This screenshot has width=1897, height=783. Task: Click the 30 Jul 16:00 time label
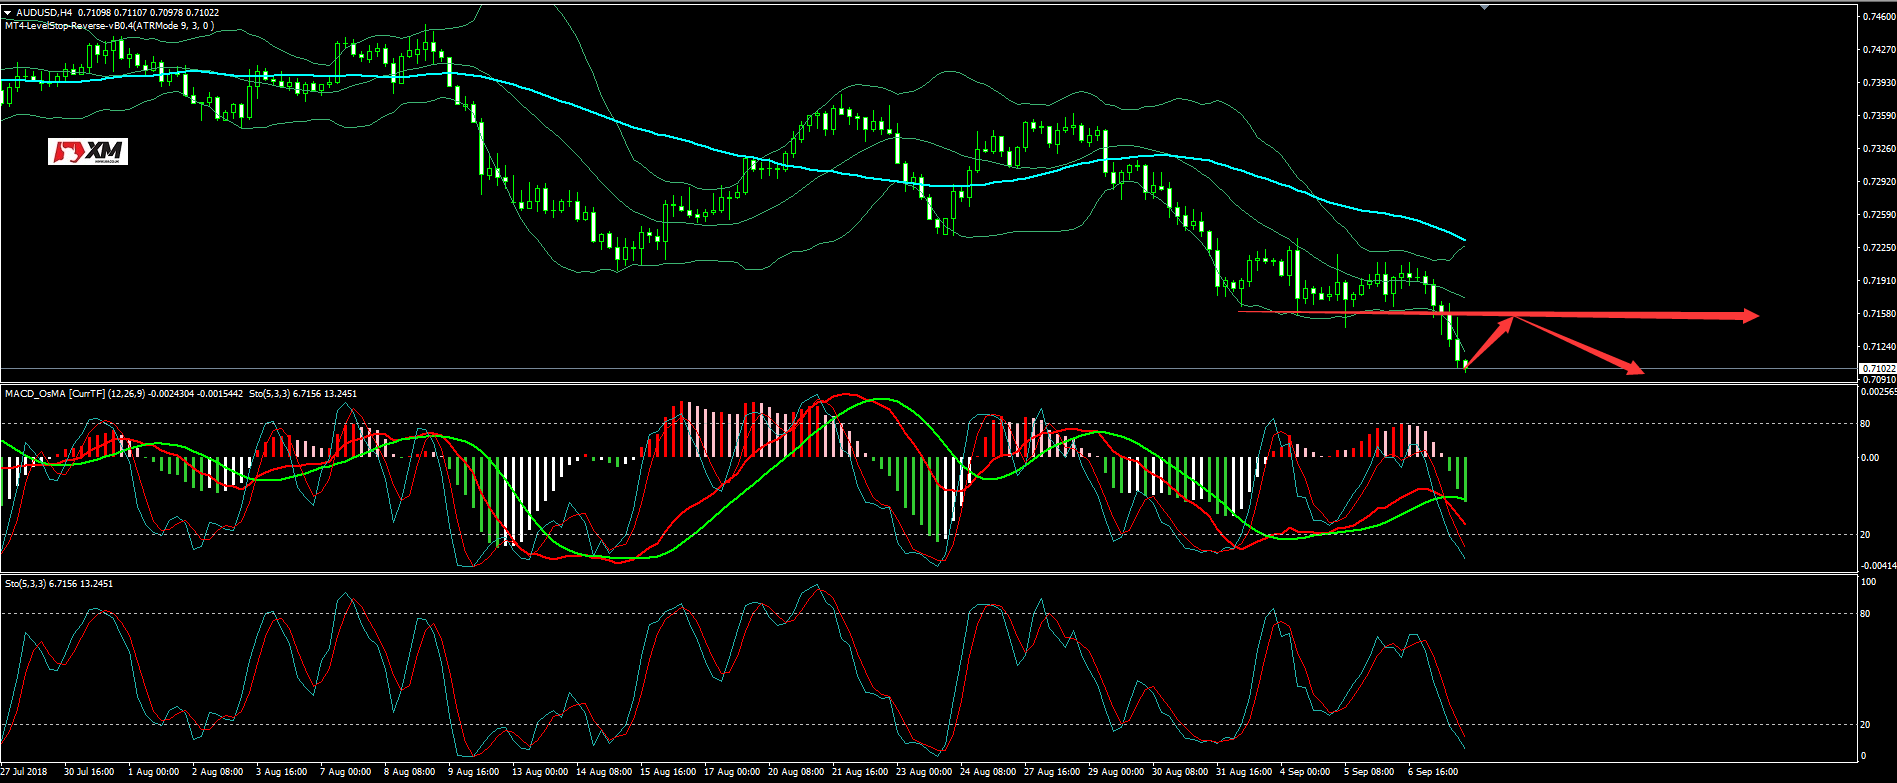(x=89, y=772)
